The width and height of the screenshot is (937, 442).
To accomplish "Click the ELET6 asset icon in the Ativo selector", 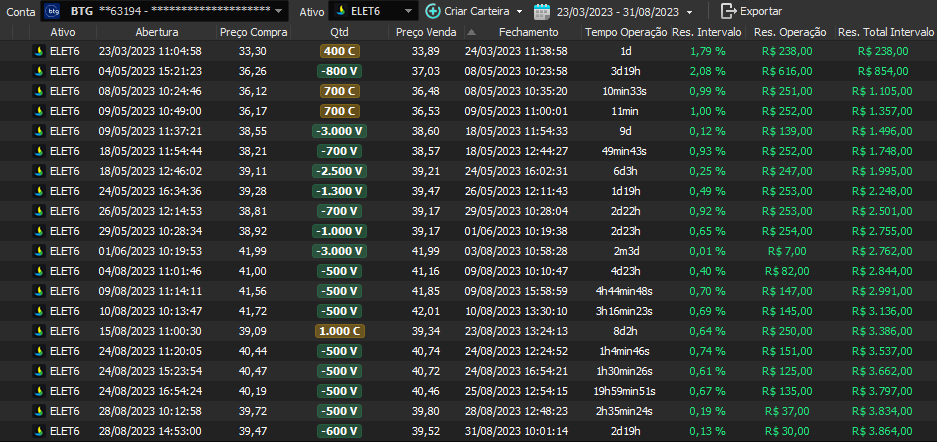I will point(340,11).
